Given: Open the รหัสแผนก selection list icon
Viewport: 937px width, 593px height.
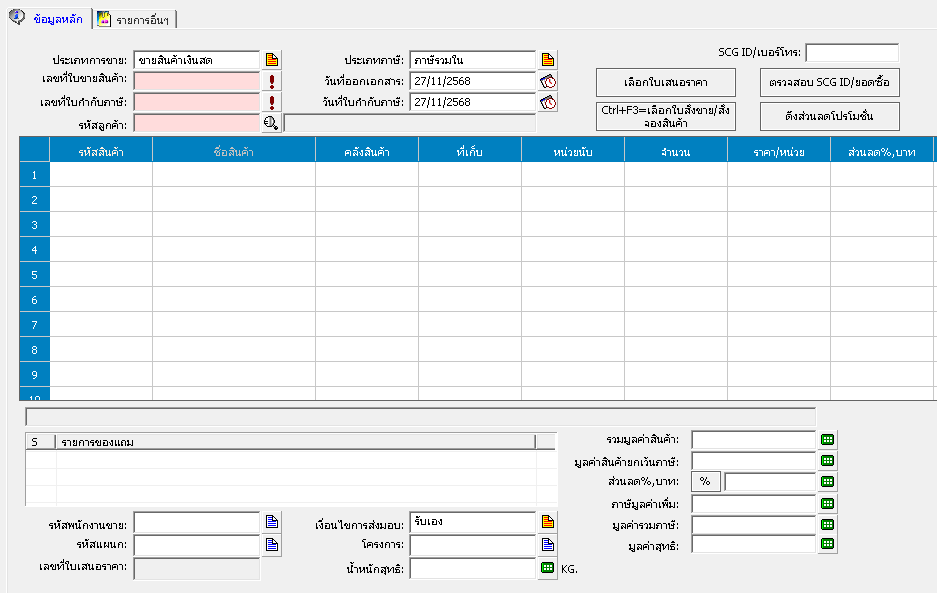Looking at the screenshot, I should tap(271, 545).
